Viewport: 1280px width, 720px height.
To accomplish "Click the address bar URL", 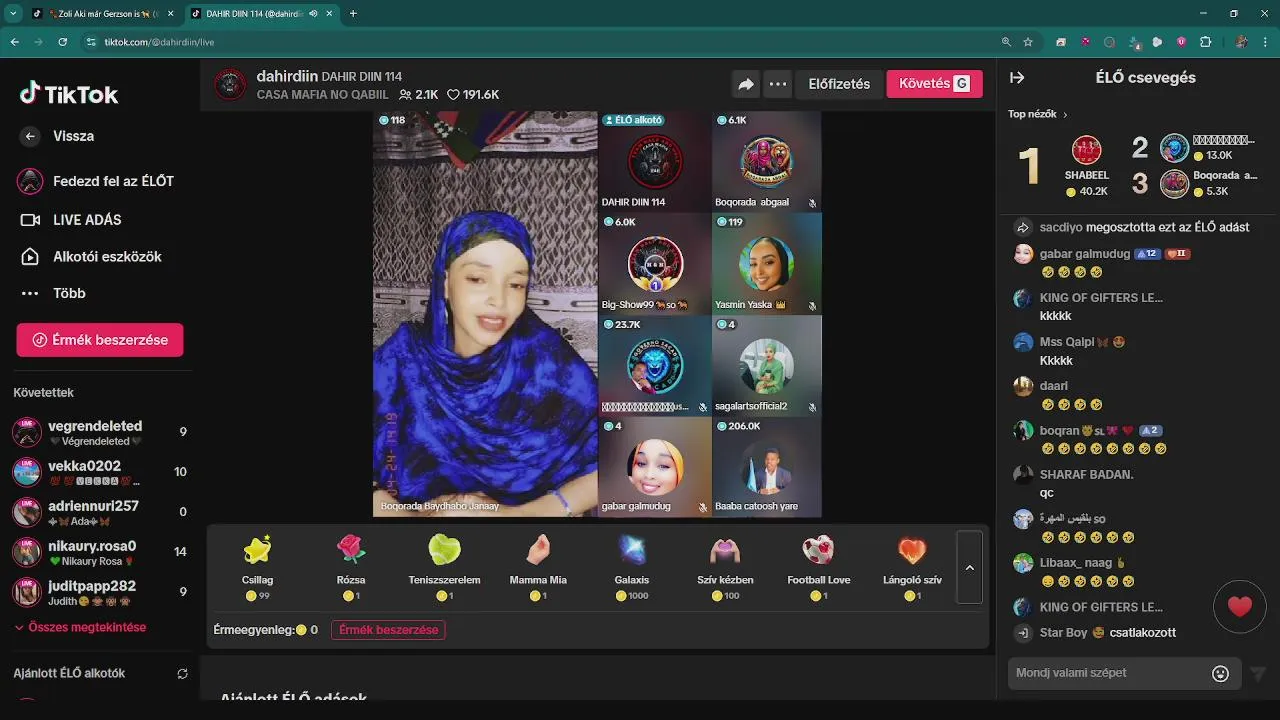I will 159,42.
